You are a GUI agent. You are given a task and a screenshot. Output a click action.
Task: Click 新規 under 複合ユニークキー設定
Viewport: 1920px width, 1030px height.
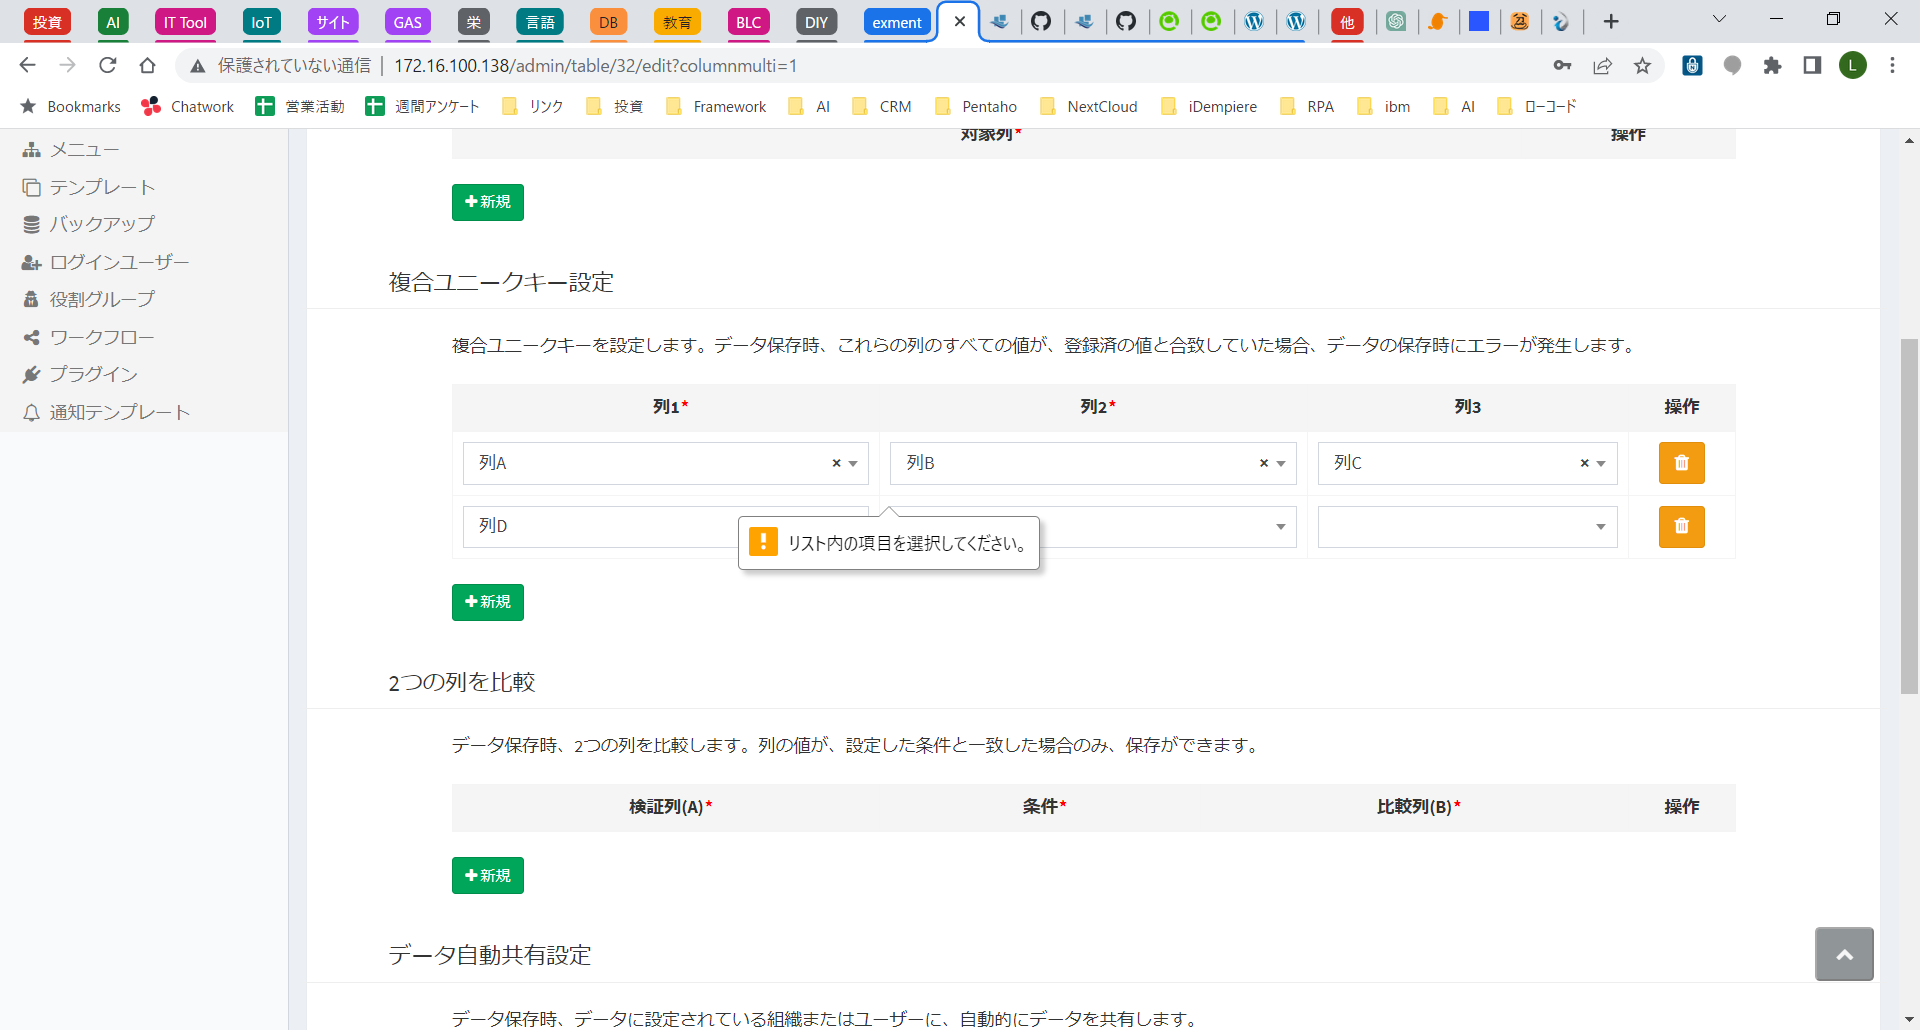pos(487,602)
